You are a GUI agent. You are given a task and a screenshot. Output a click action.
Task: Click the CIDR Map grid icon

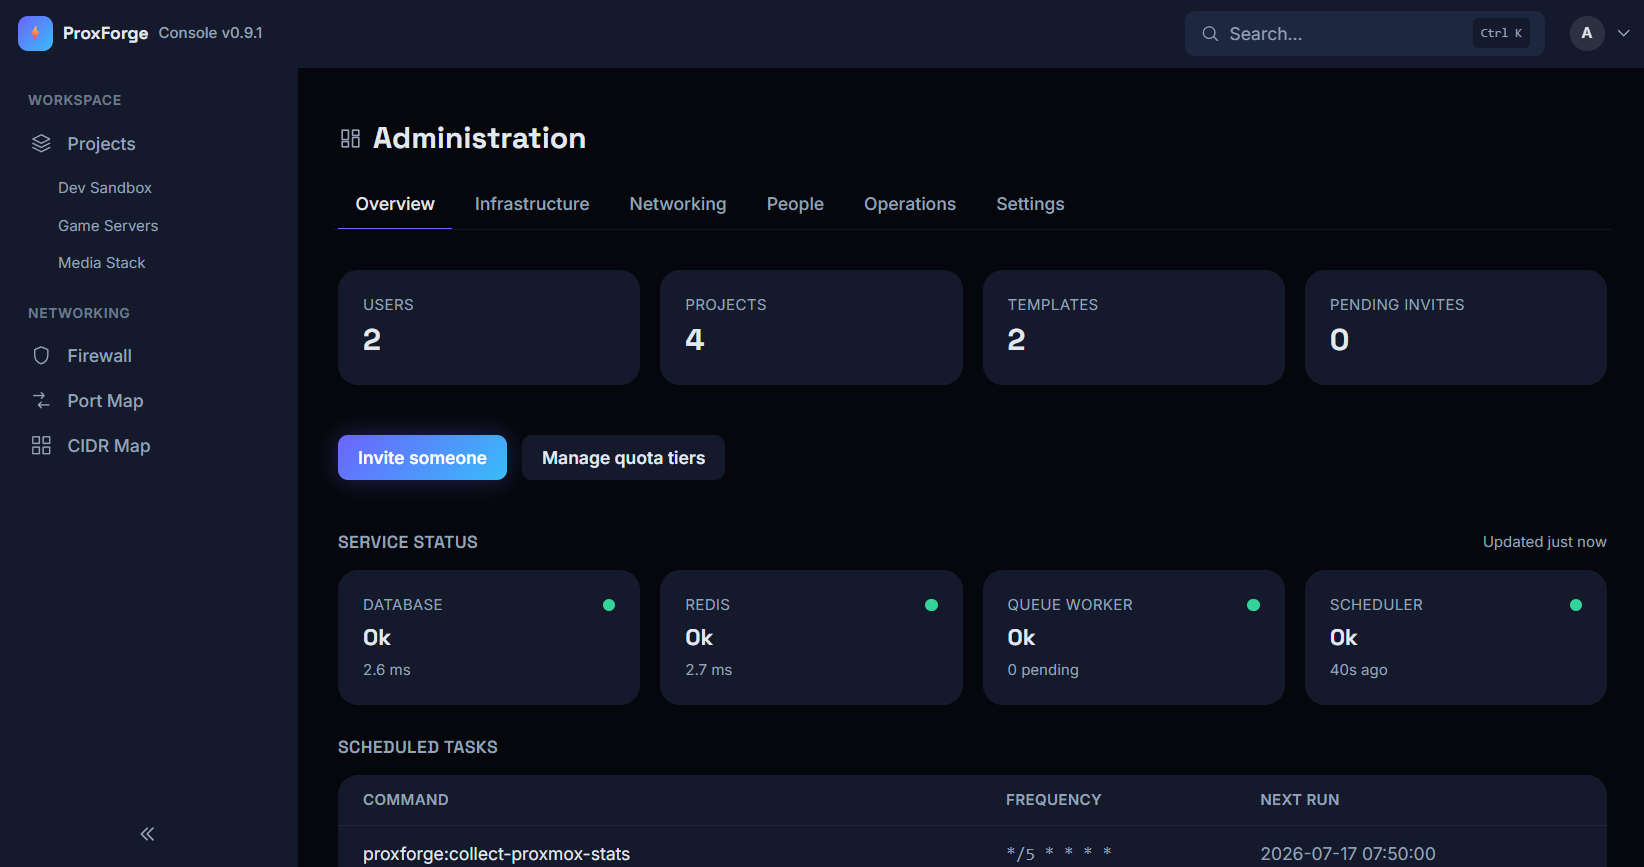coord(41,446)
